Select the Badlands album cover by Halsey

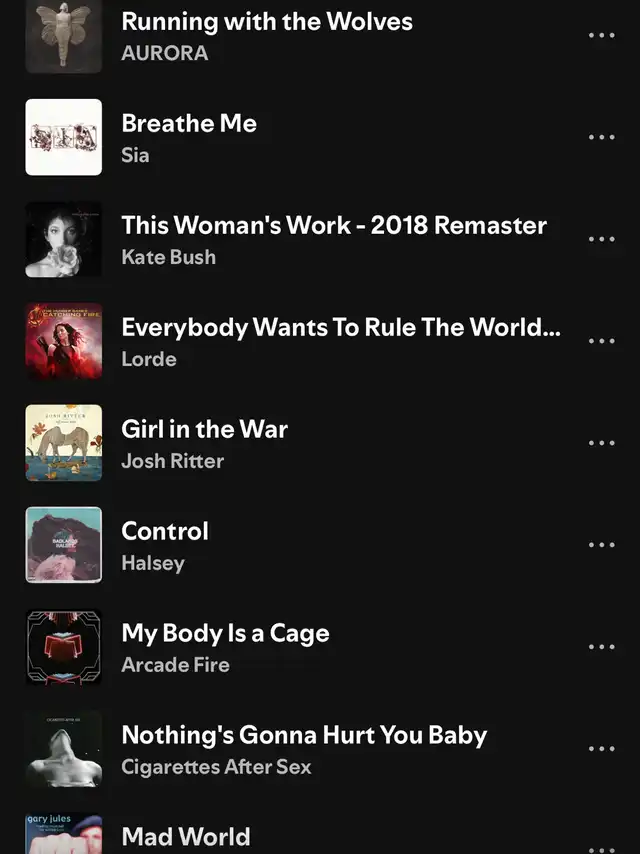(x=64, y=545)
